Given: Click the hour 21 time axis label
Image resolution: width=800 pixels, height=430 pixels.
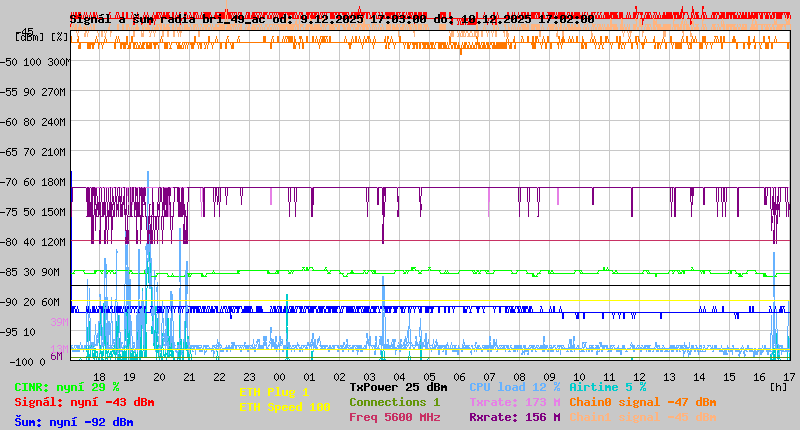Looking at the screenshot, I should tap(189, 377).
